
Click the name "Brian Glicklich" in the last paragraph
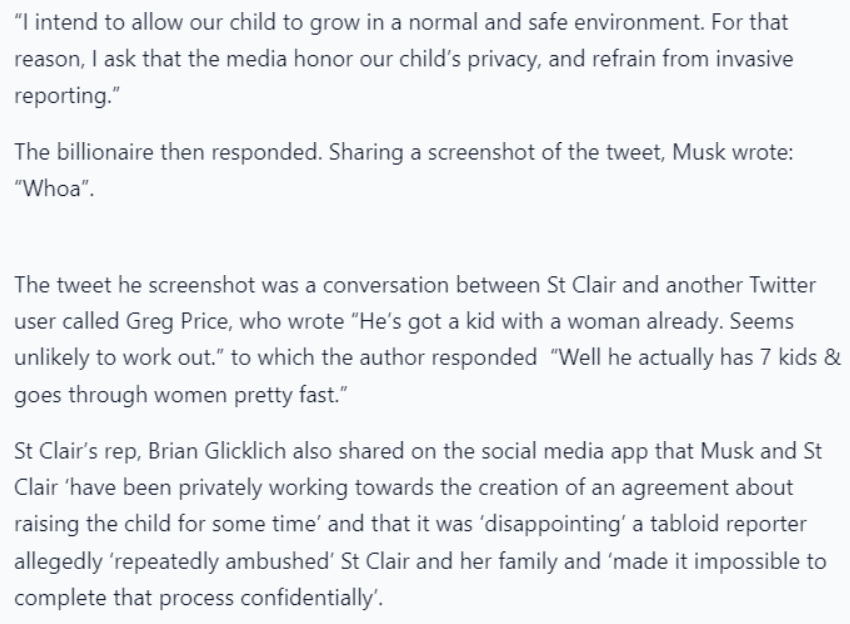[x=217, y=451]
